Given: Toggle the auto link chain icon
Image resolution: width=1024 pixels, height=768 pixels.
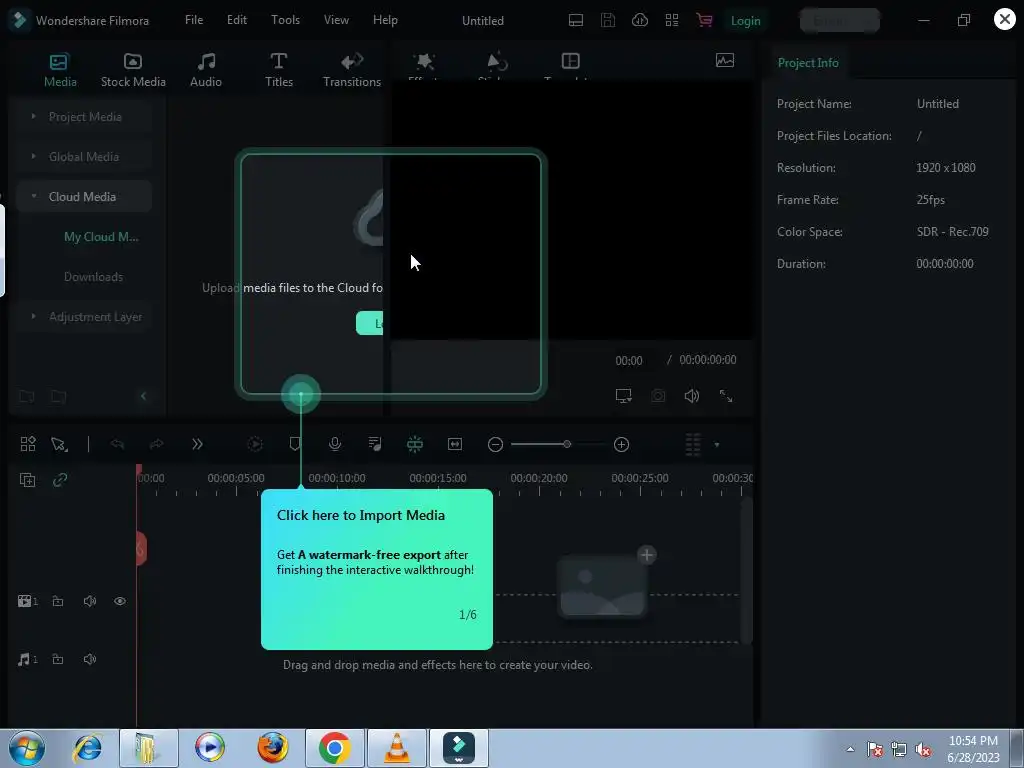Looking at the screenshot, I should pyautogui.click(x=60, y=480).
